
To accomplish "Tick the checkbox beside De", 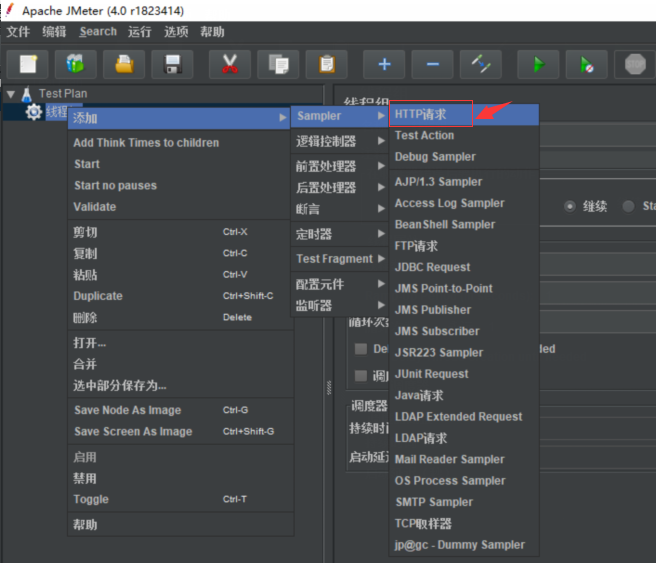I will [361, 349].
